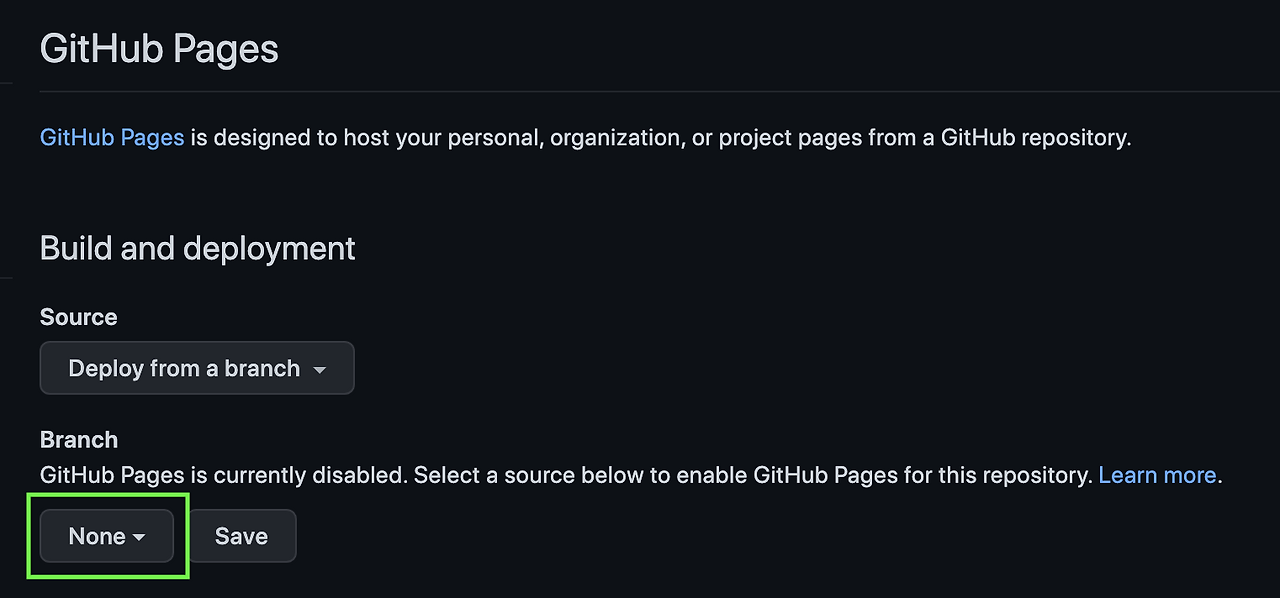Click the Source dropdown under Build and deployment
The height and width of the screenshot is (598, 1280).
196,368
